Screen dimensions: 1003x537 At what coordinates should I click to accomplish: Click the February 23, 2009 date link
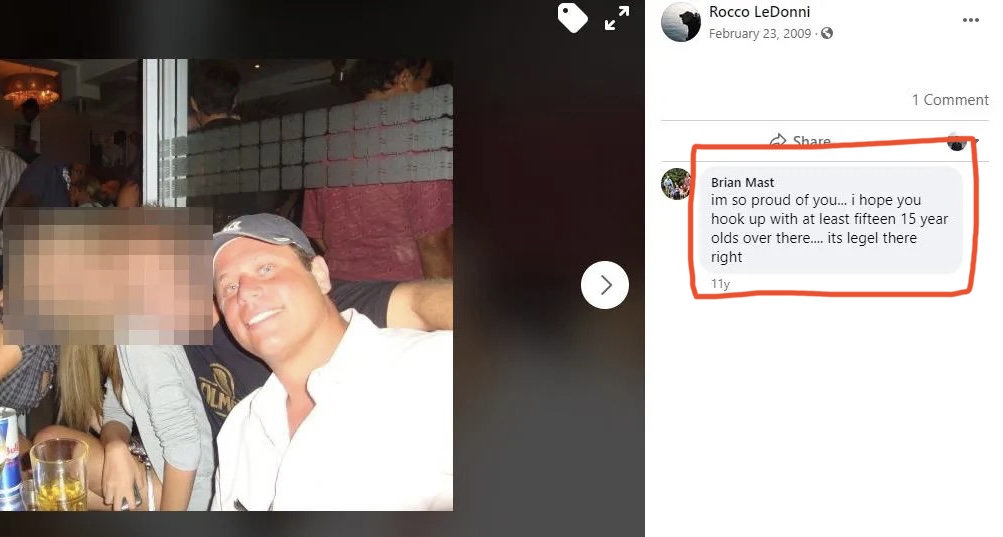tap(760, 33)
